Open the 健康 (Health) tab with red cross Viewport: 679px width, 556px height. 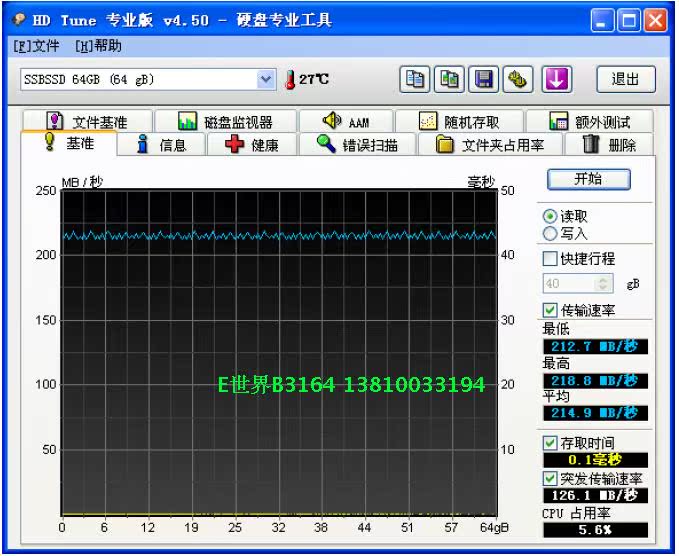coord(251,145)
